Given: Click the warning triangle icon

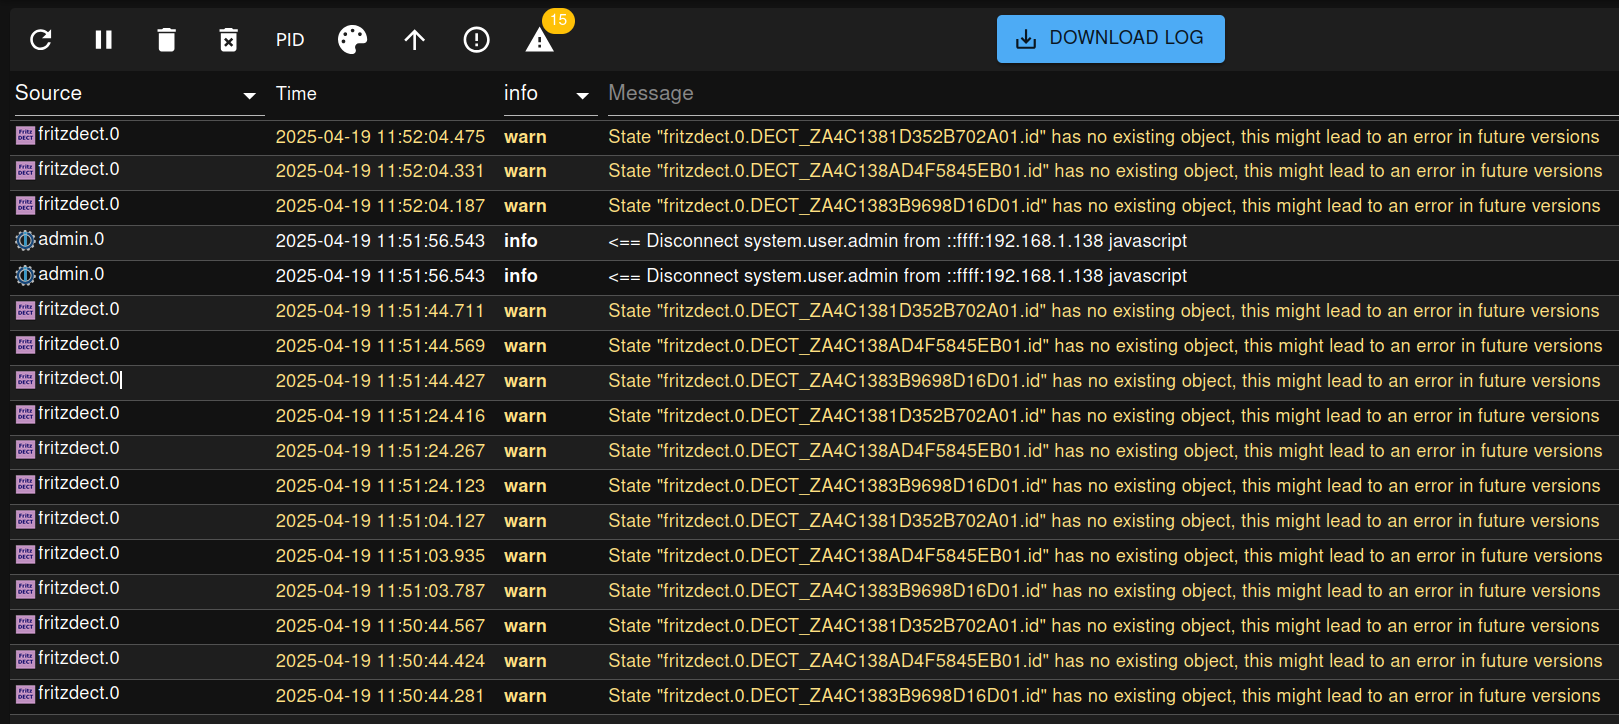Looking at the screenshot, I should click(539, 41).
